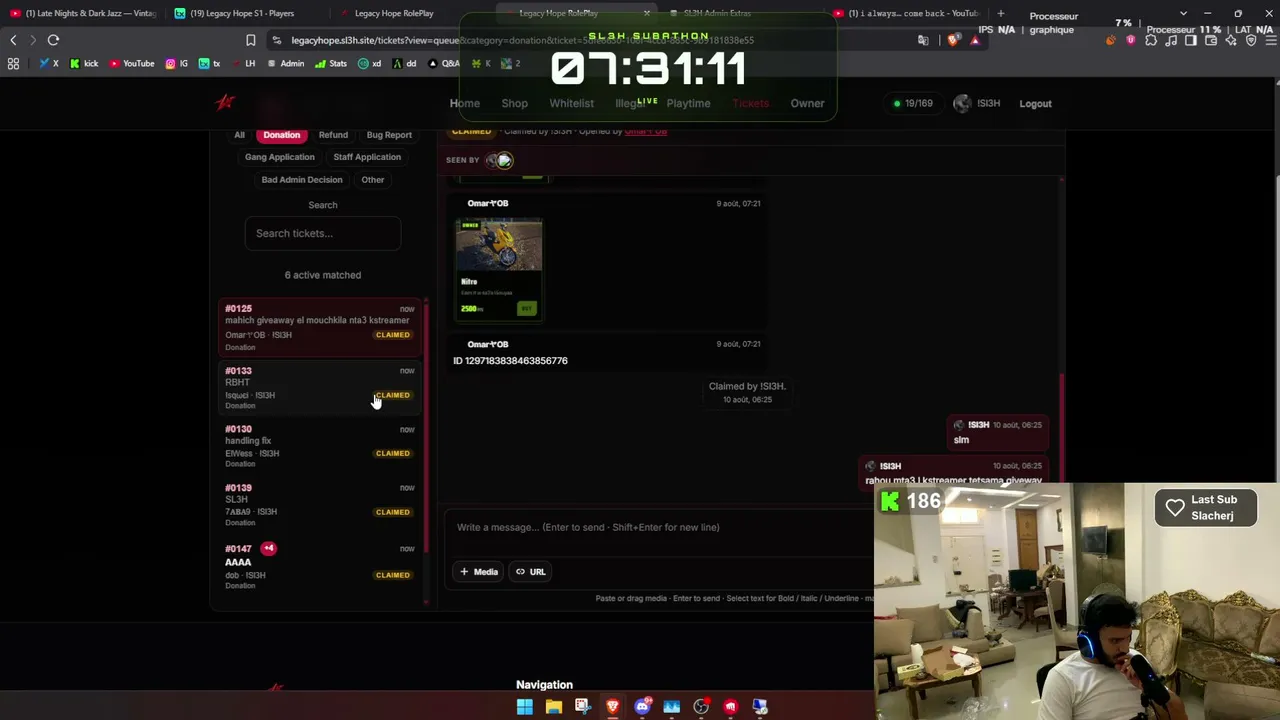This screenshot has width=1280, height=720.
Task: Open File Explorer from the taskbar
Action: [554, 707]
